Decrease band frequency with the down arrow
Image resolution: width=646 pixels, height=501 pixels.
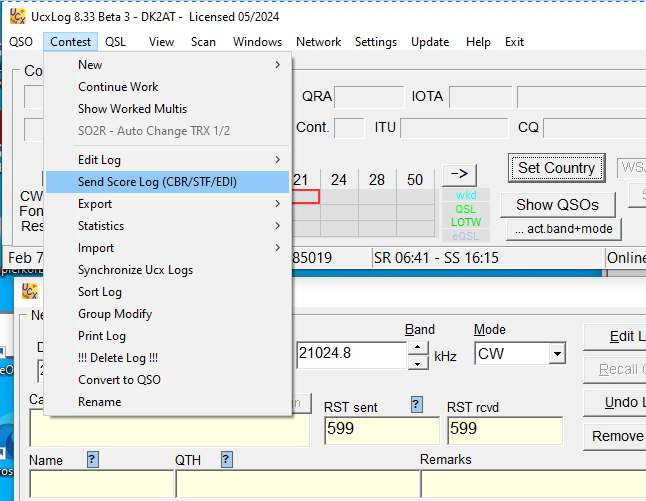pyautogui.click(x=417, y=360)
